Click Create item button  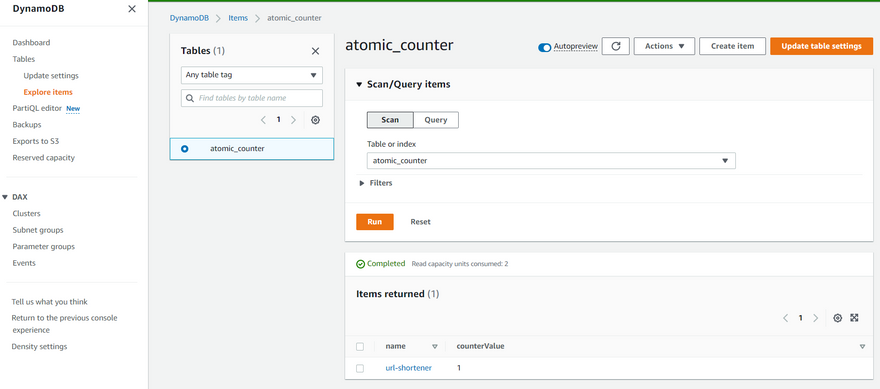732,46
